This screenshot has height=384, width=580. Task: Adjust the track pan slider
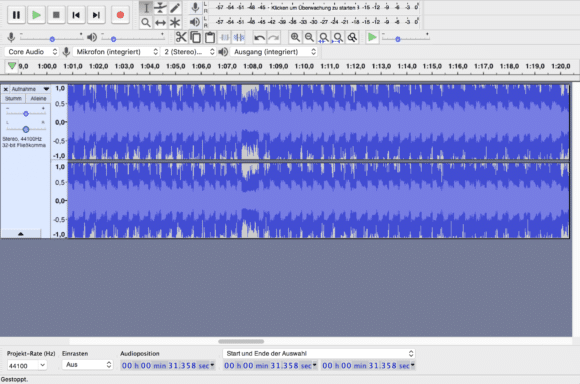(x=26, y=129)
